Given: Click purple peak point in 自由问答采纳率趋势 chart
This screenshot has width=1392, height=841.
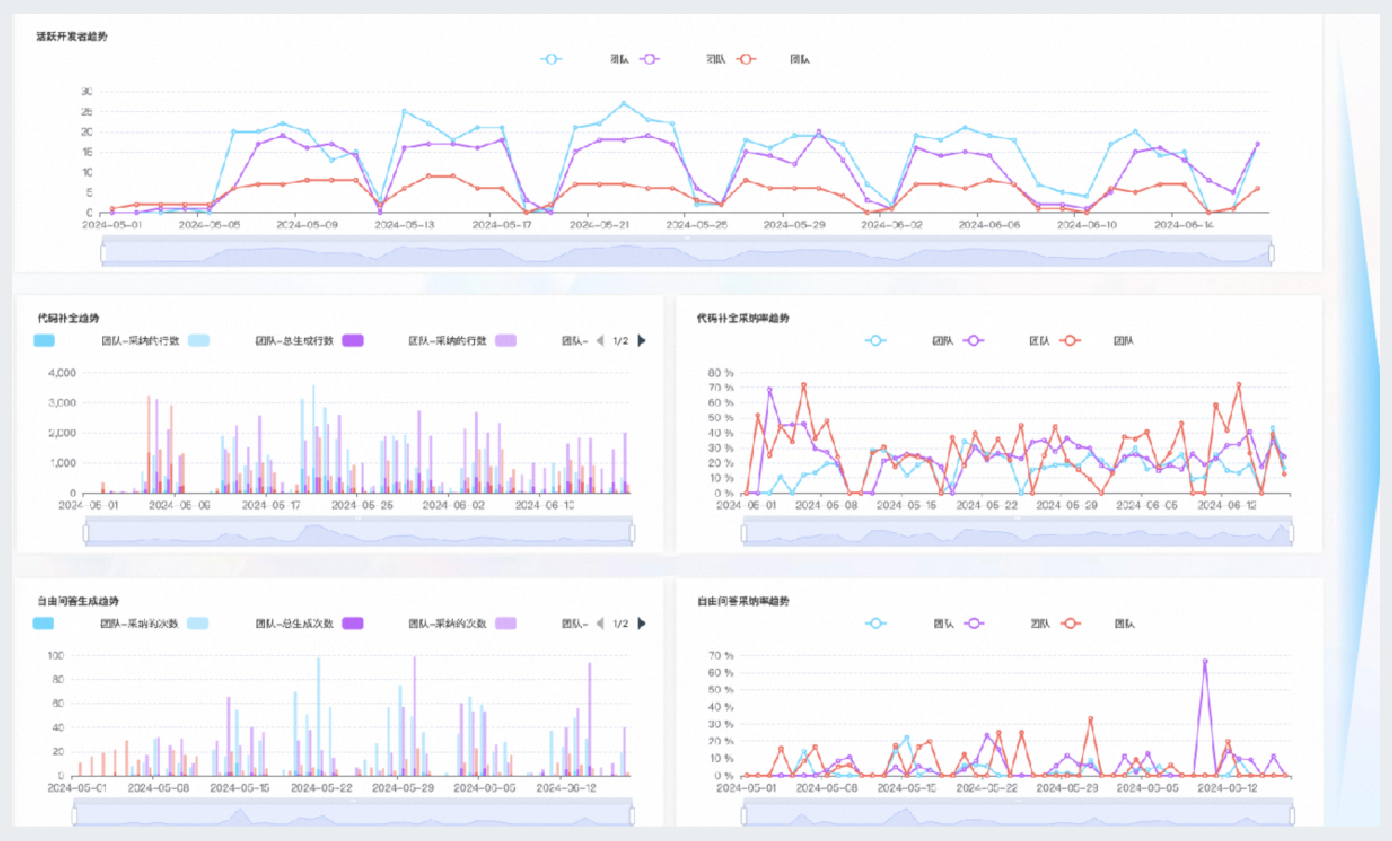Looking at the screenshot, I should coord(1205,661).
